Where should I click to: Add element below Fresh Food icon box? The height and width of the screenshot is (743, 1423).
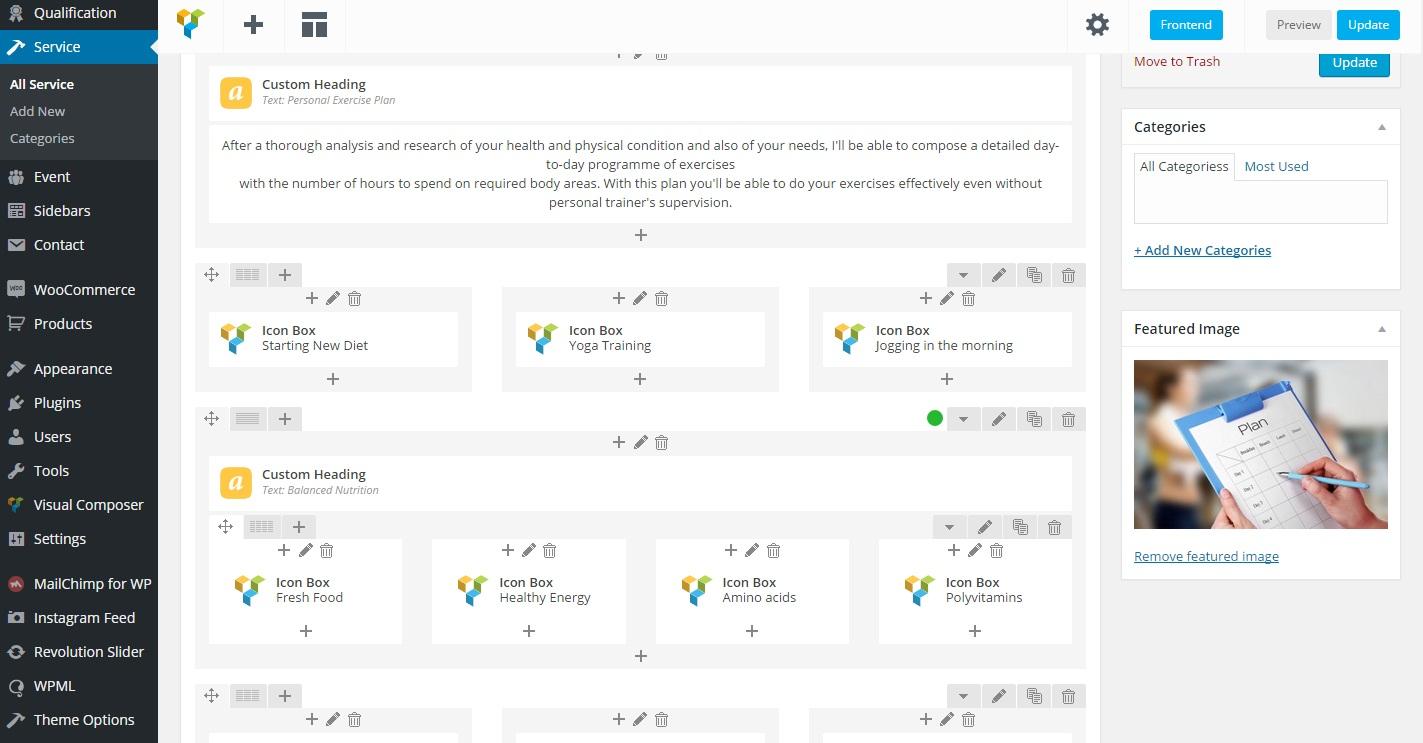tap(306, 631)
